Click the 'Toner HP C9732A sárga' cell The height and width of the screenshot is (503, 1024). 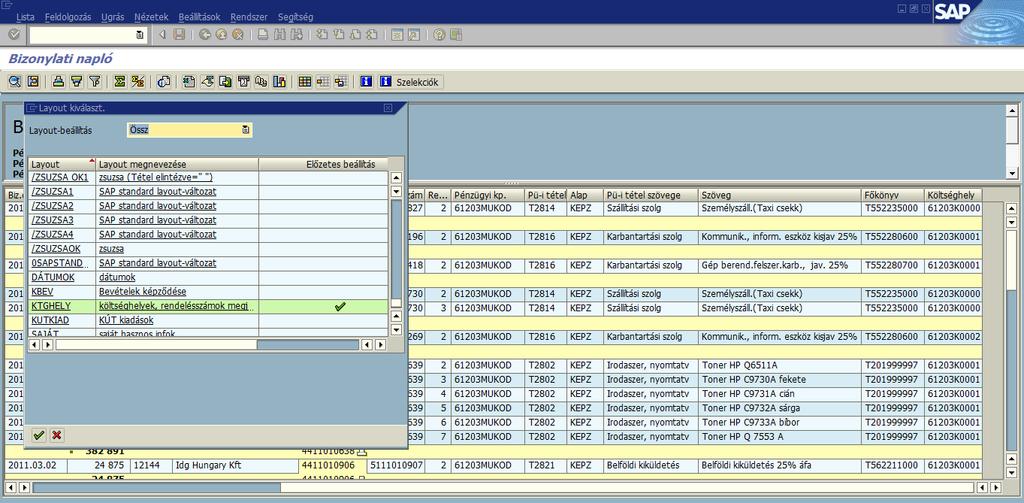click(x=779, y=408)
